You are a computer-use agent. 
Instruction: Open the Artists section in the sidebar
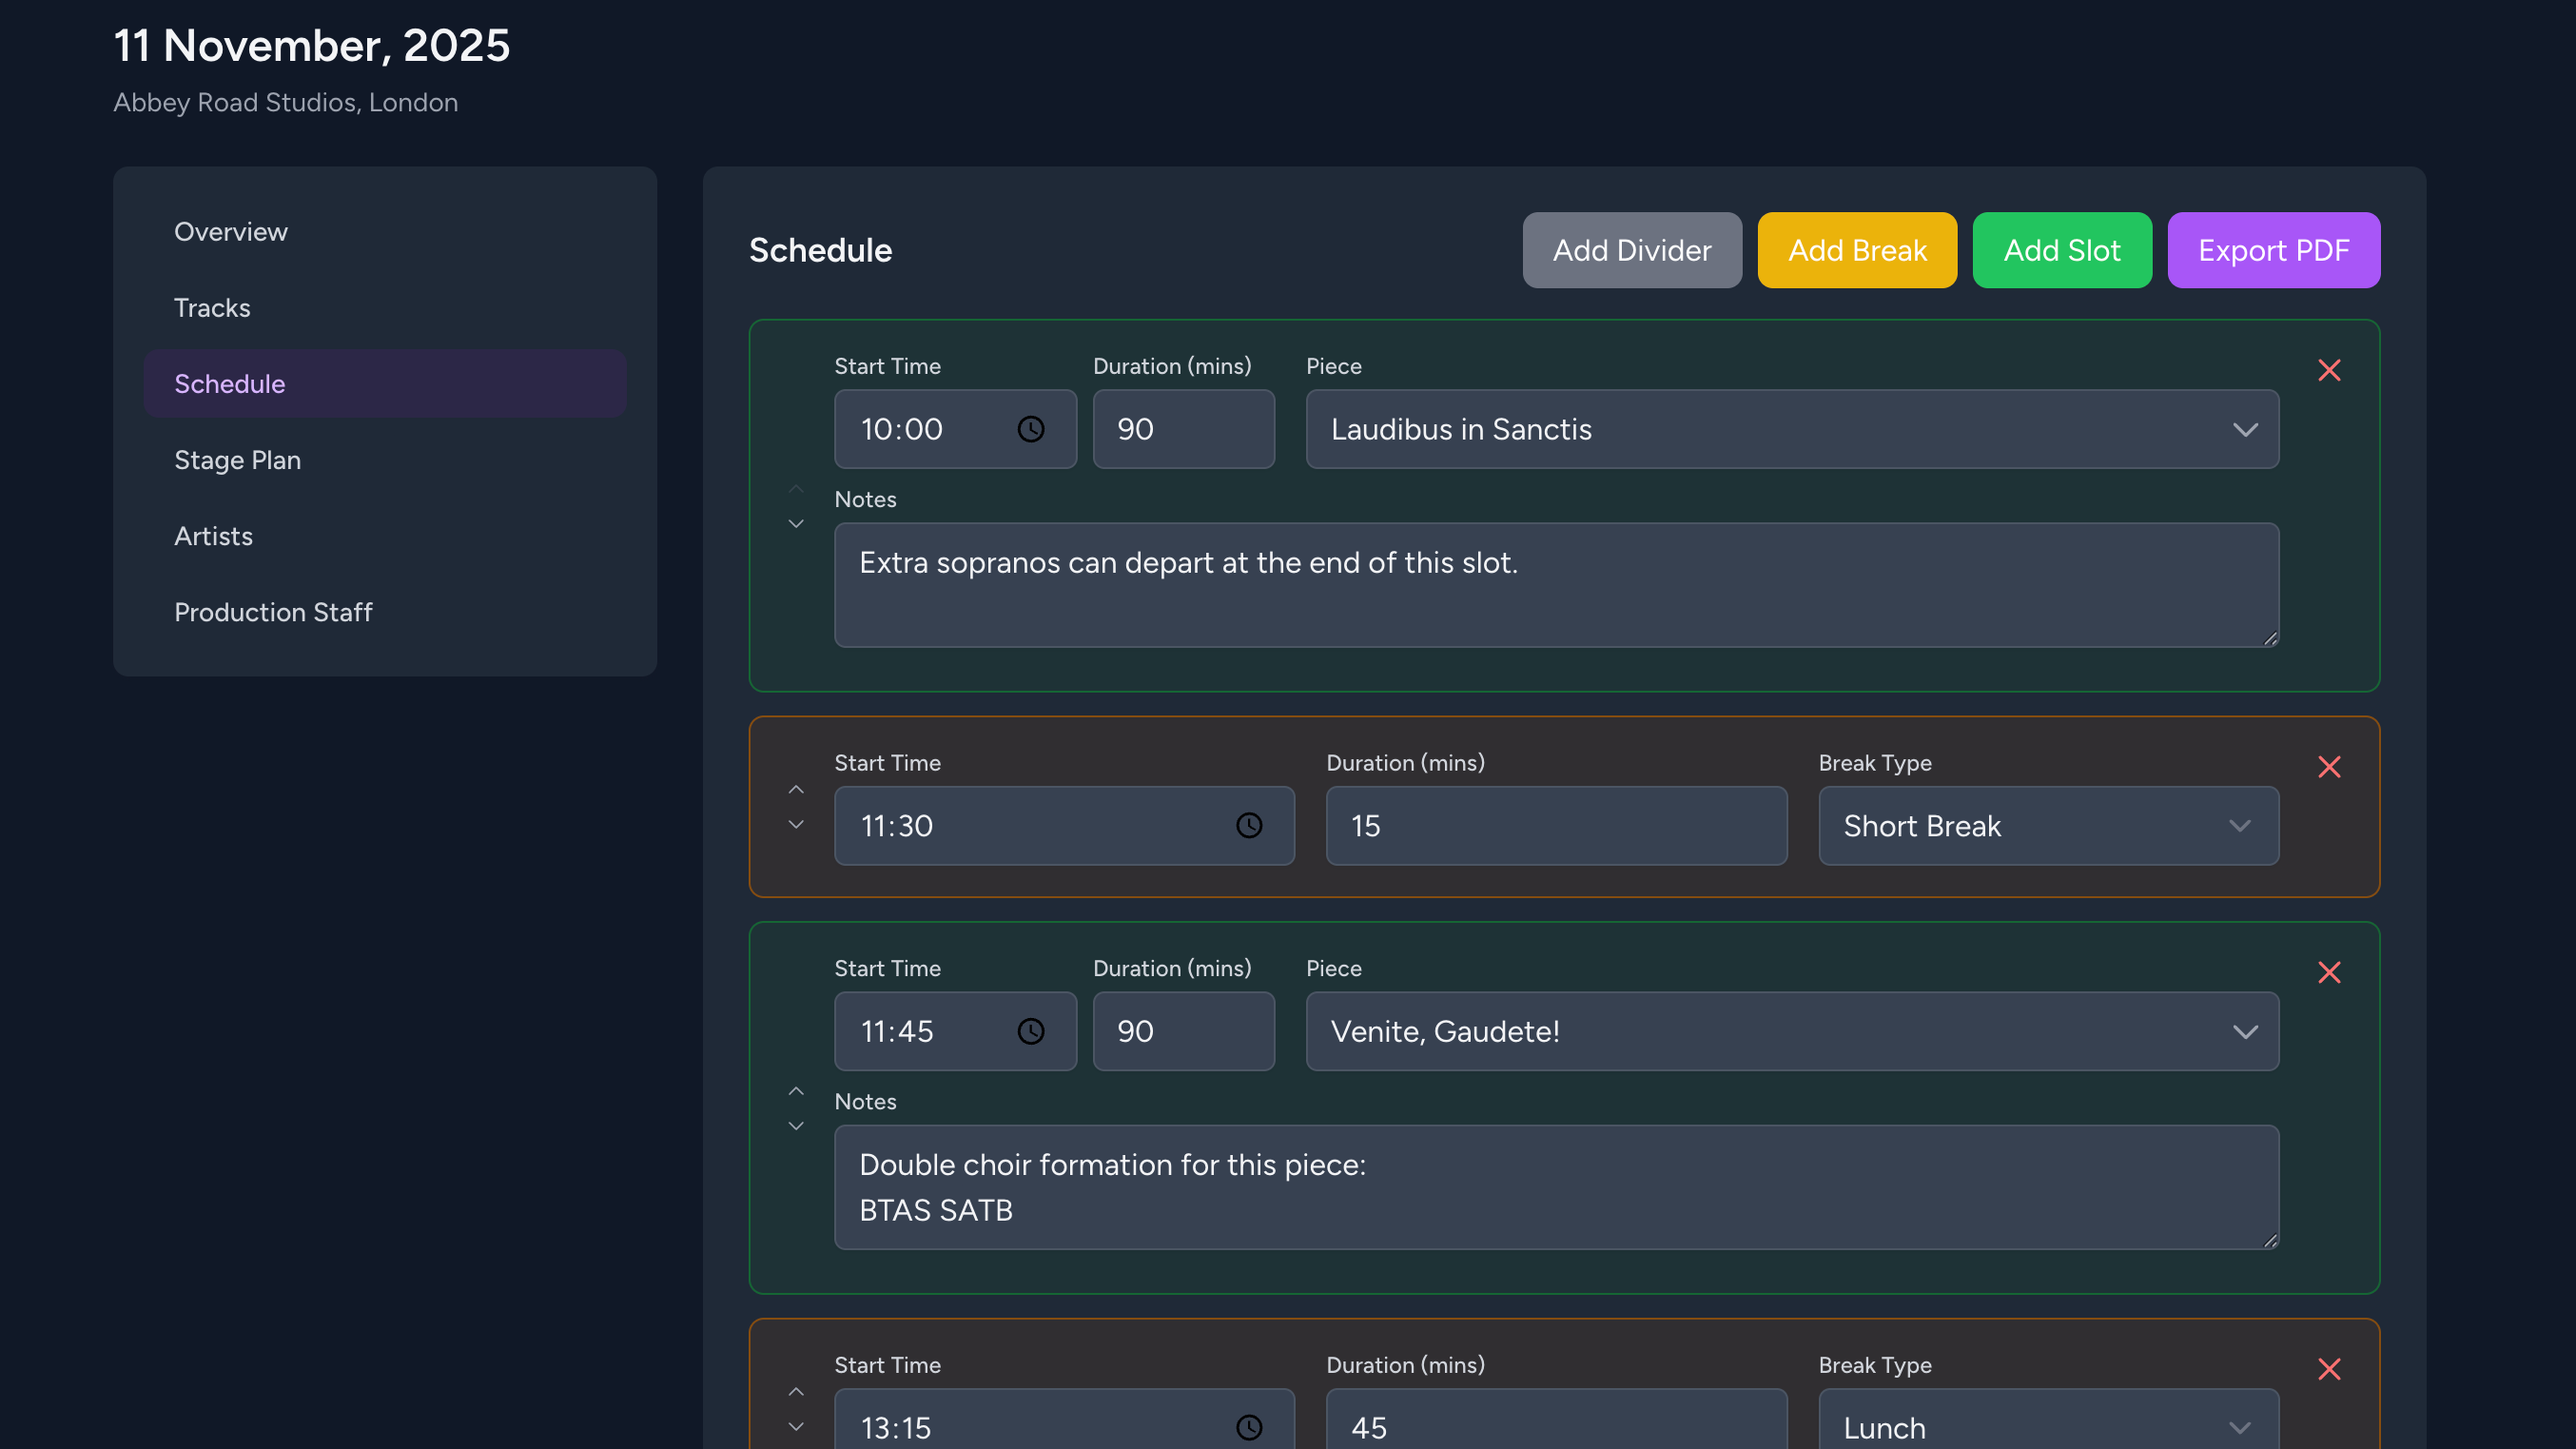click(x=214, y=536)
